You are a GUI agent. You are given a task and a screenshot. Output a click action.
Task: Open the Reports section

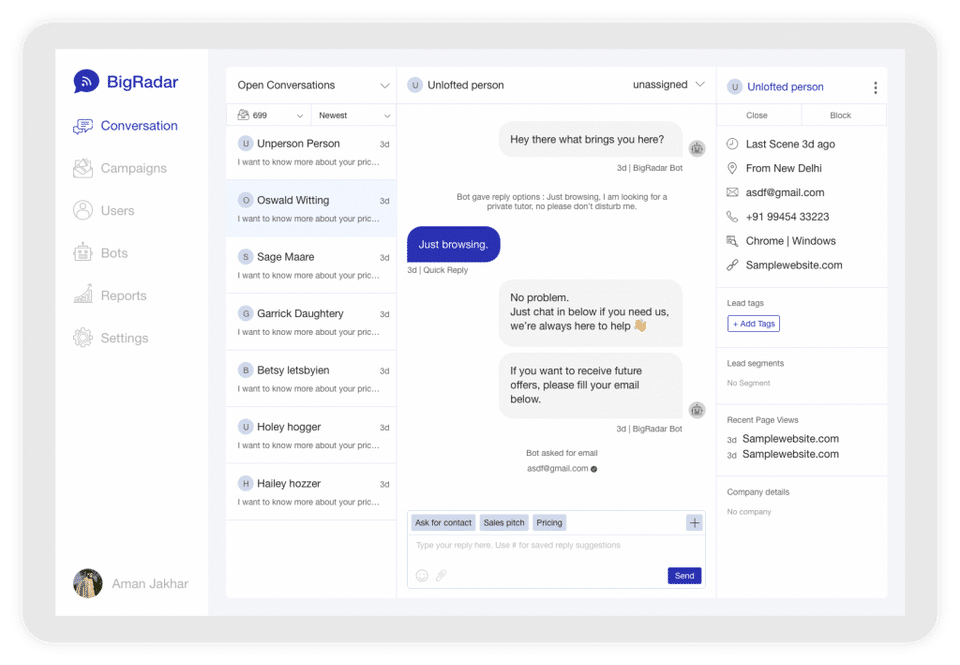coord(110,295)
